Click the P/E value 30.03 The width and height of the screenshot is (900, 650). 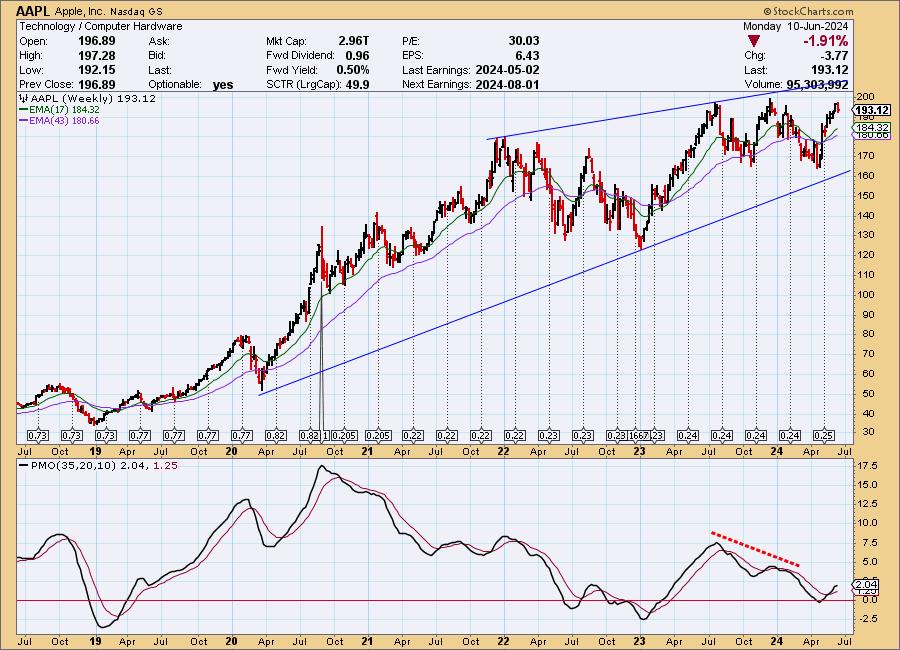(x=523, y=41)
